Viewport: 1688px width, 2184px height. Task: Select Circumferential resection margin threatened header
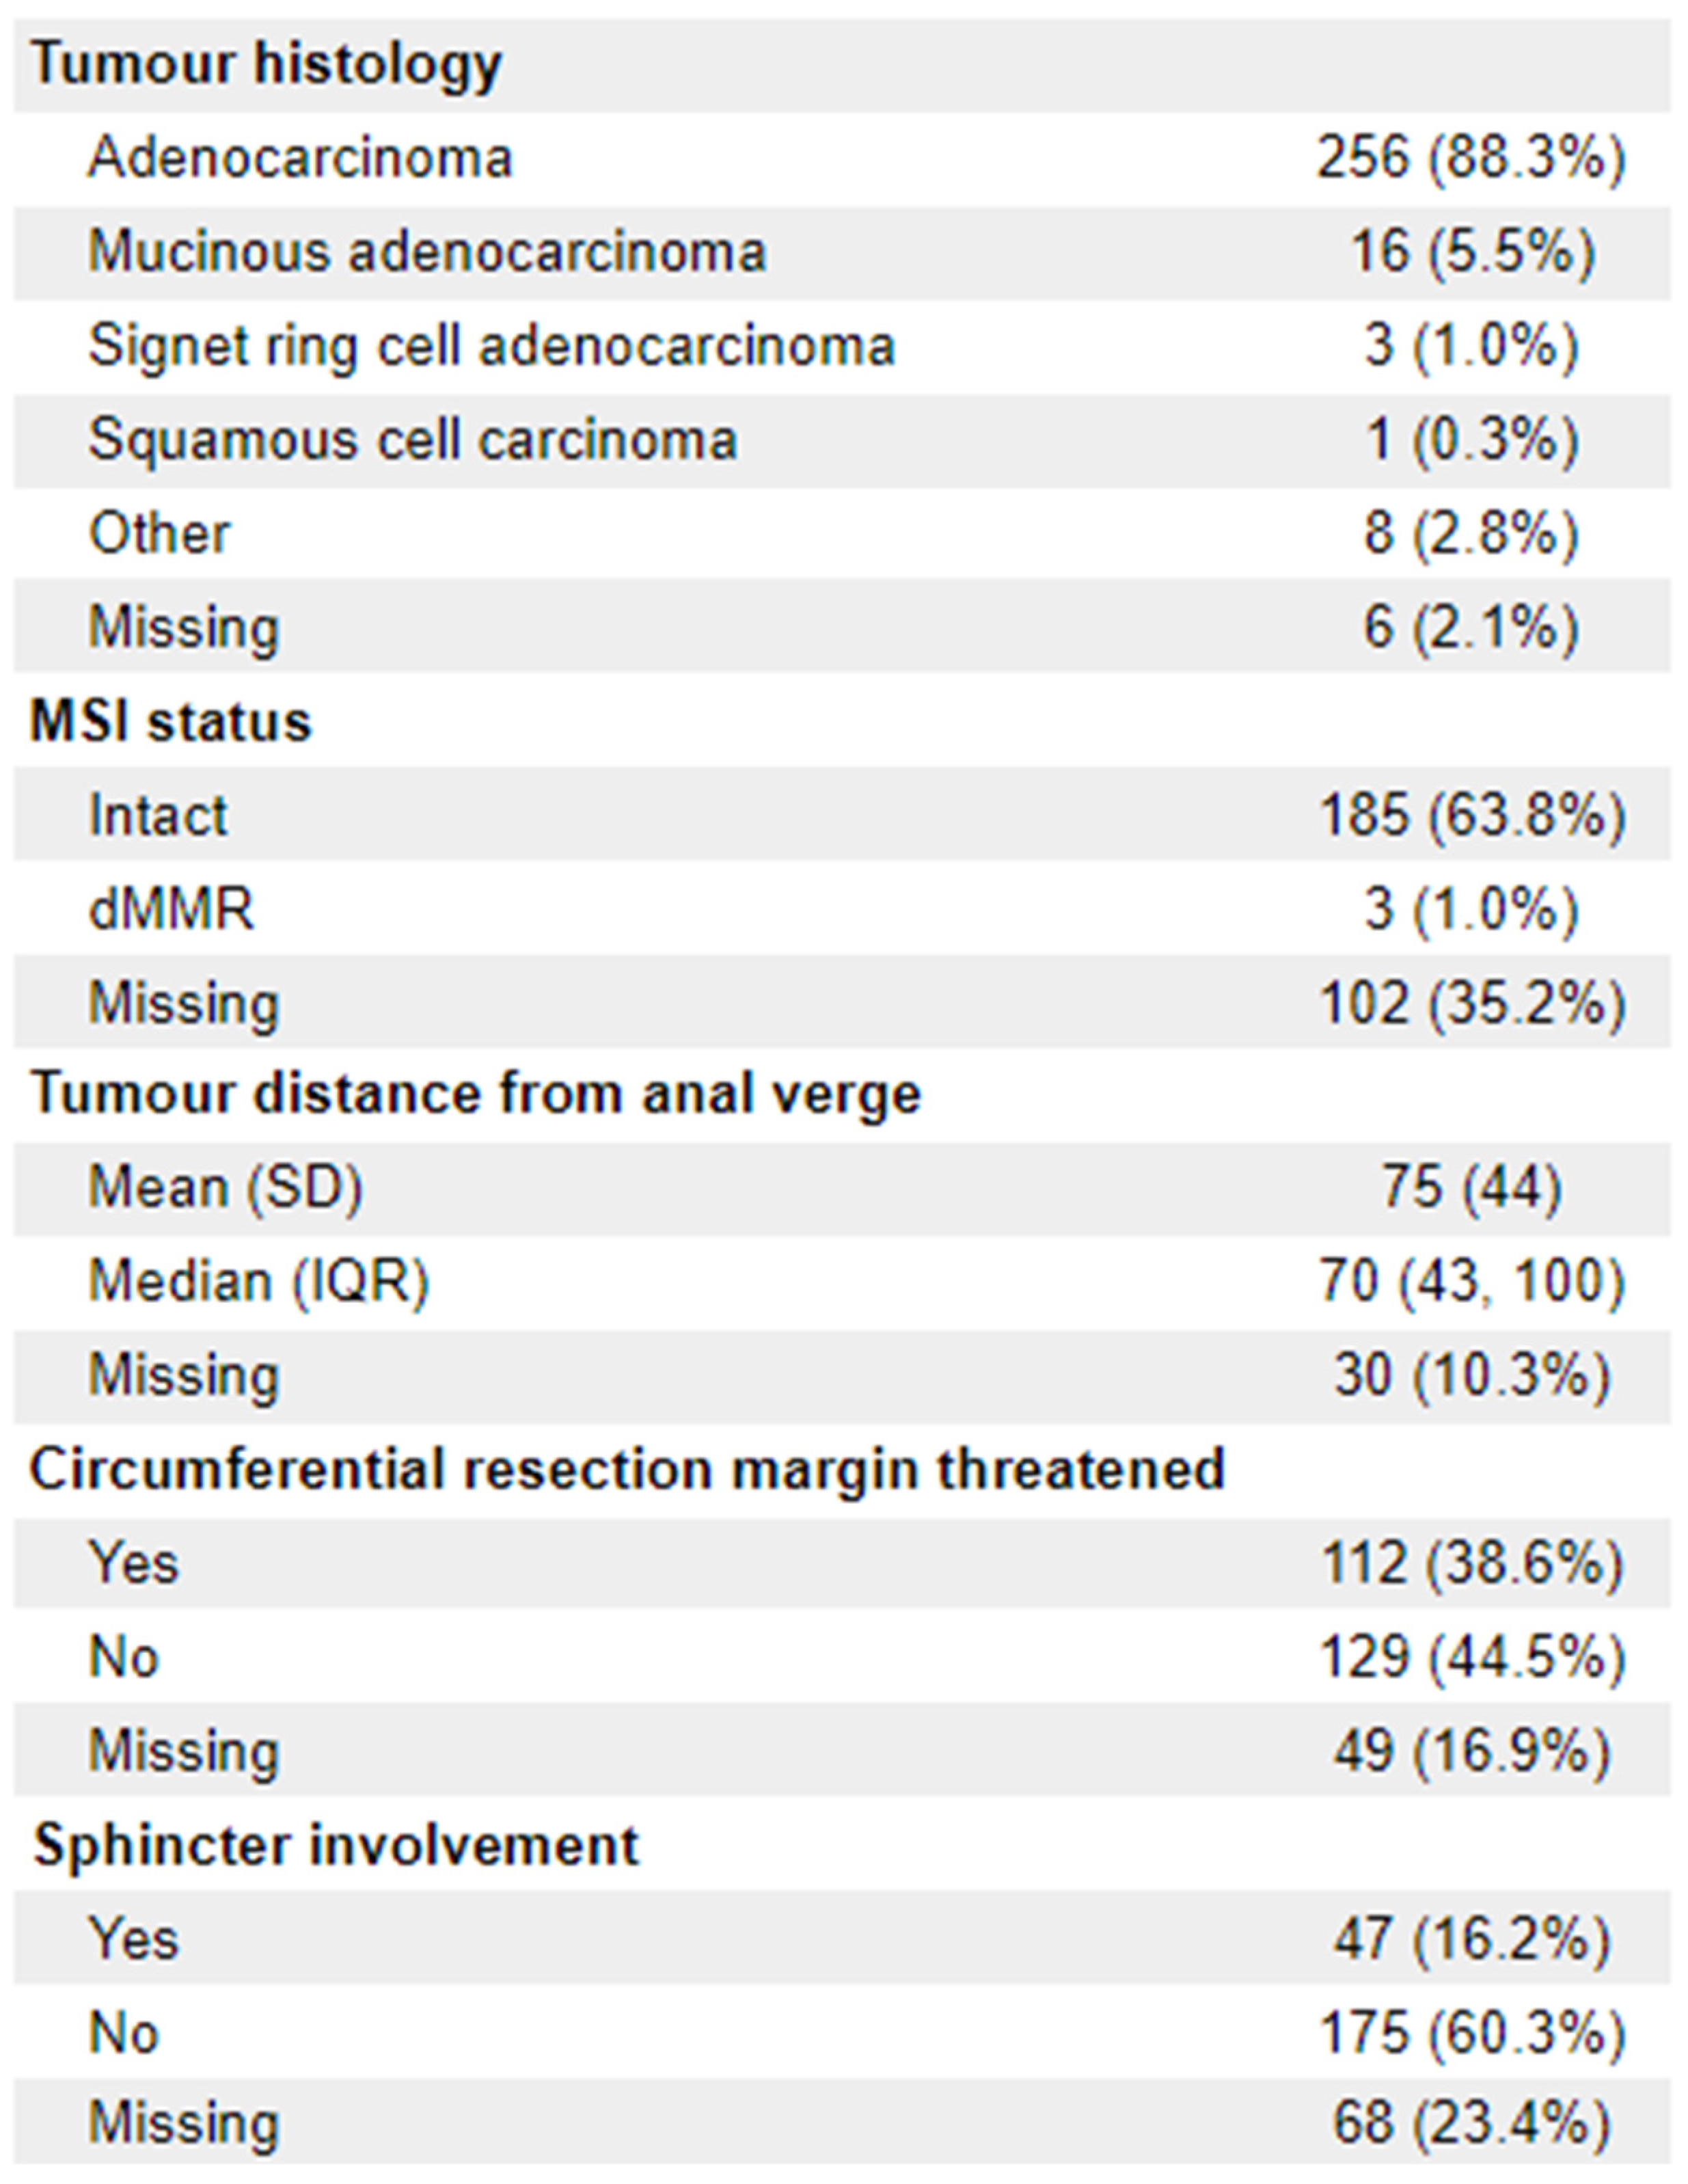pyautogui.click(x=627, y=1469)
